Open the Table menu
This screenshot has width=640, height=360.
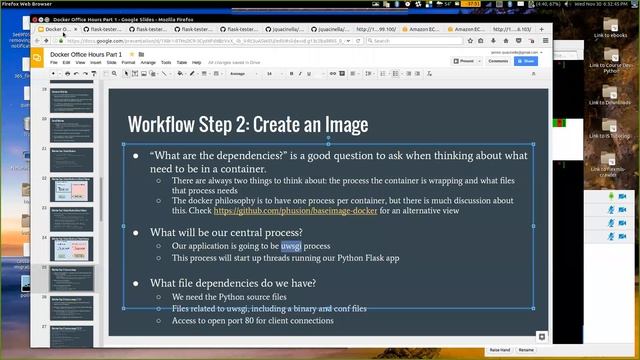(182, 63)
